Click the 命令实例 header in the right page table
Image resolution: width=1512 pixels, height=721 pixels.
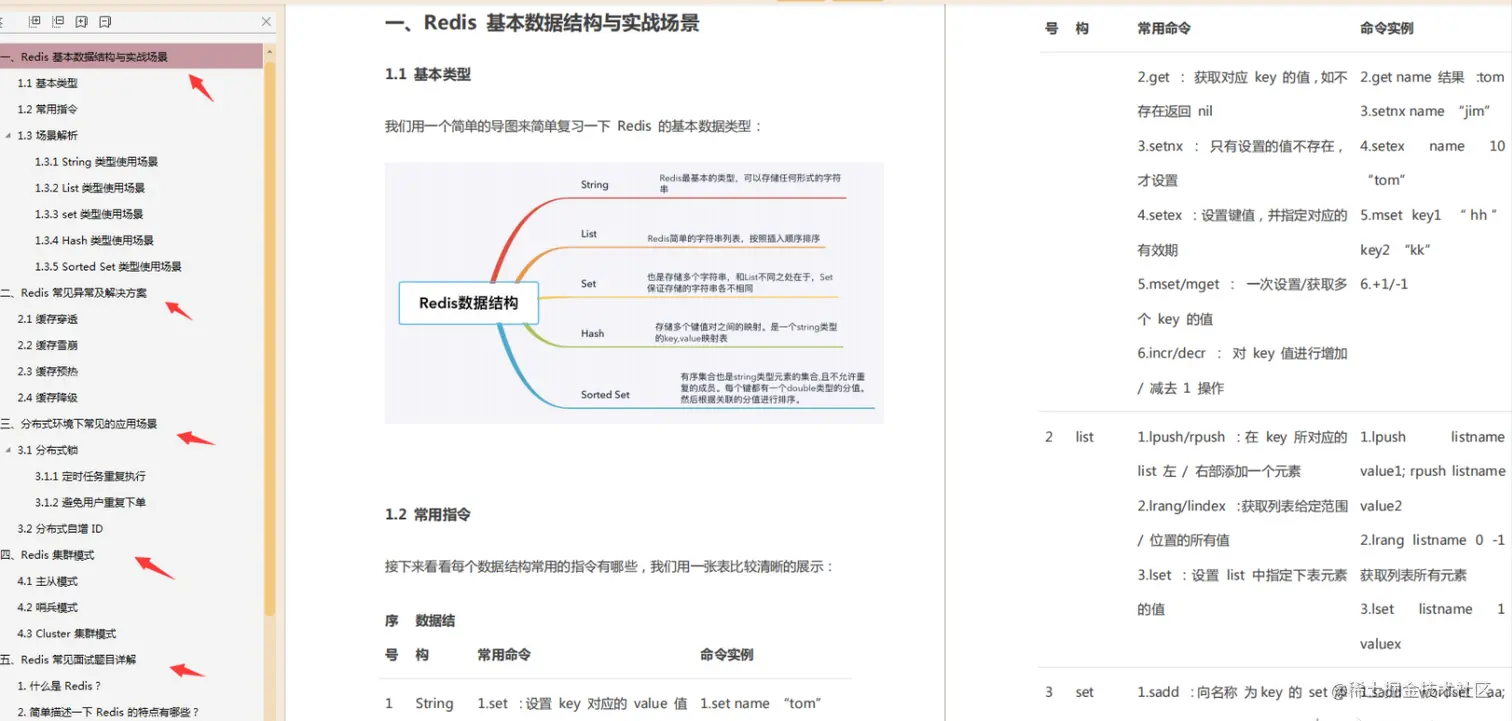click(1387, 29)
